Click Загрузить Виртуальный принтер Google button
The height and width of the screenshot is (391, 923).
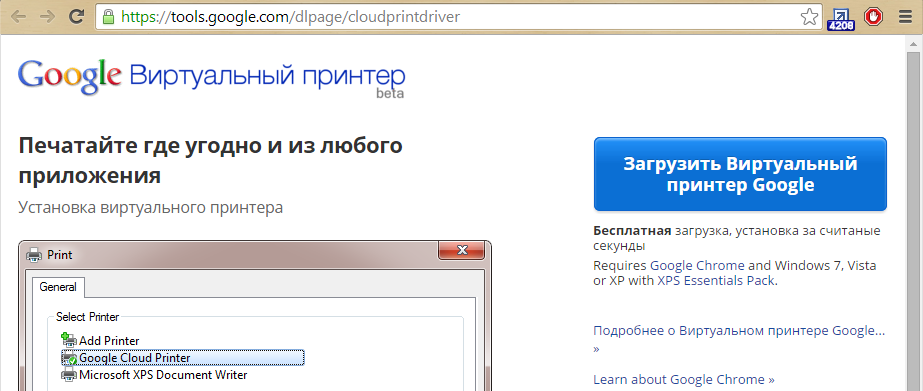click(740, 174)
